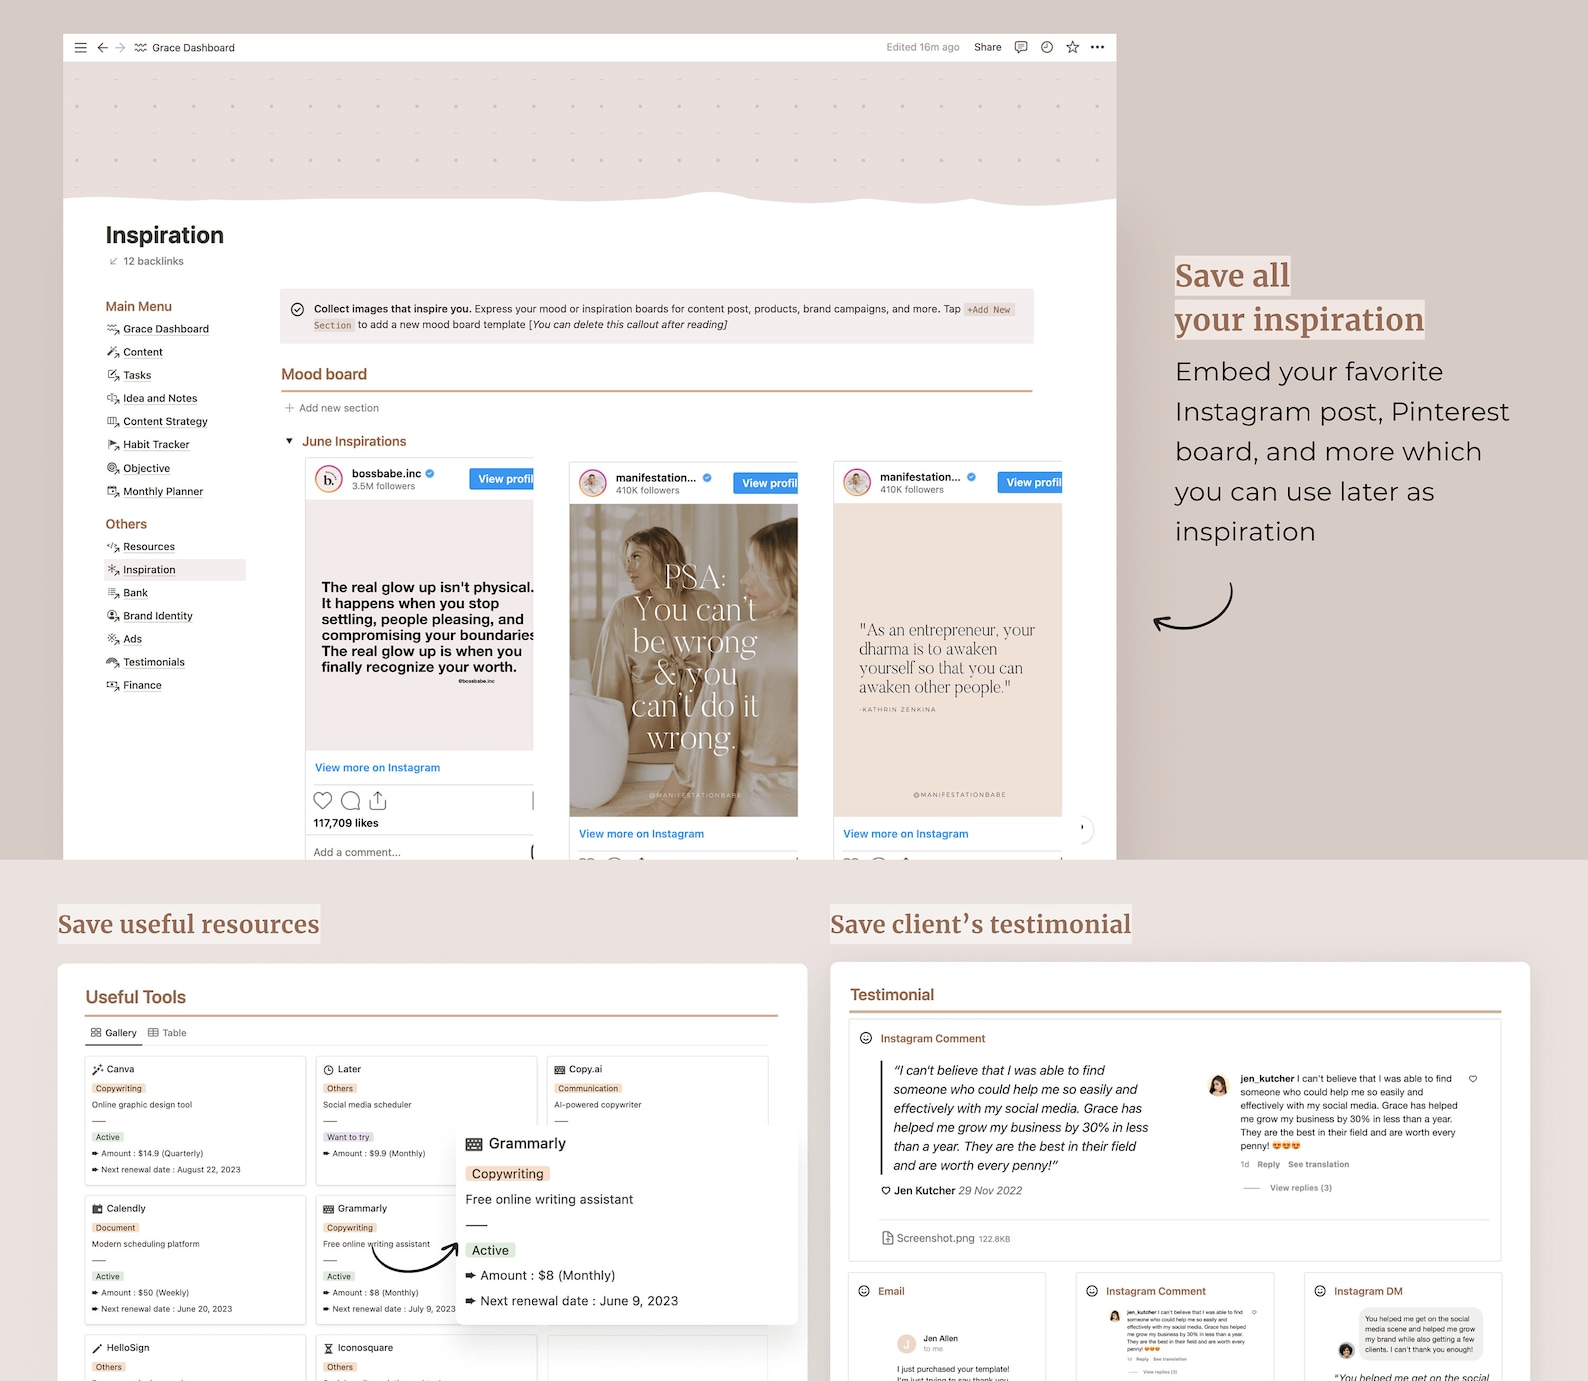The image size is (1588, 1381).
Task: Collapse the June Inspirations toggle
Action: coord(289,441)
